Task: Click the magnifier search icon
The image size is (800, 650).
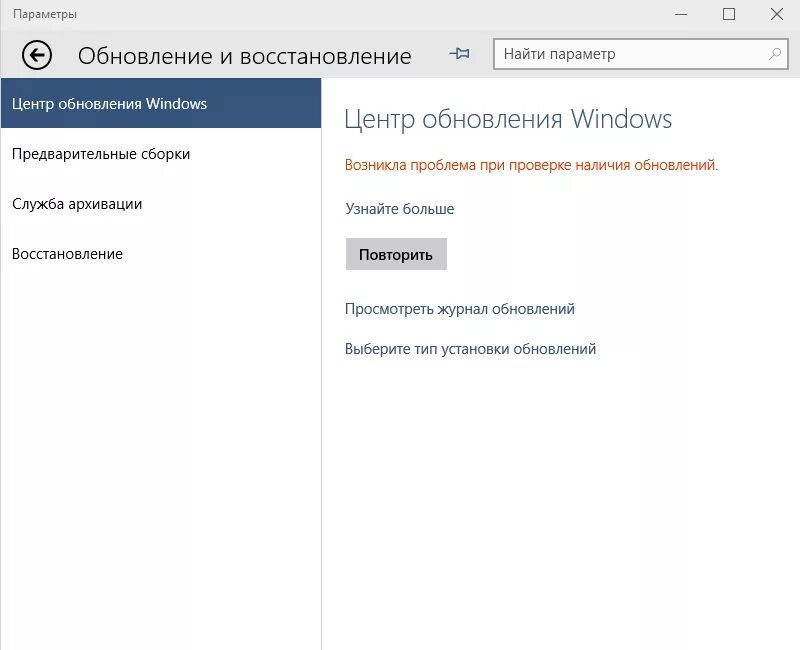Action: [774, 54]
